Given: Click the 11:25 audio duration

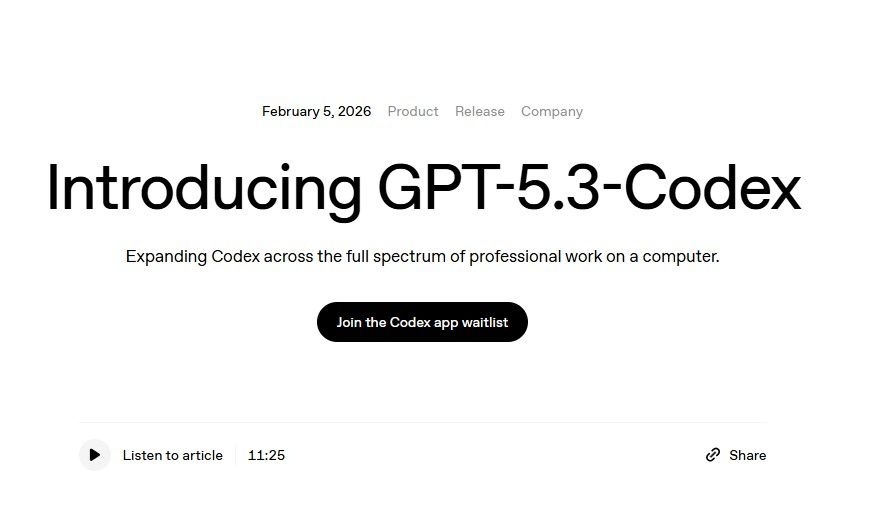Looking at the screenshot, I should point(266,455).
